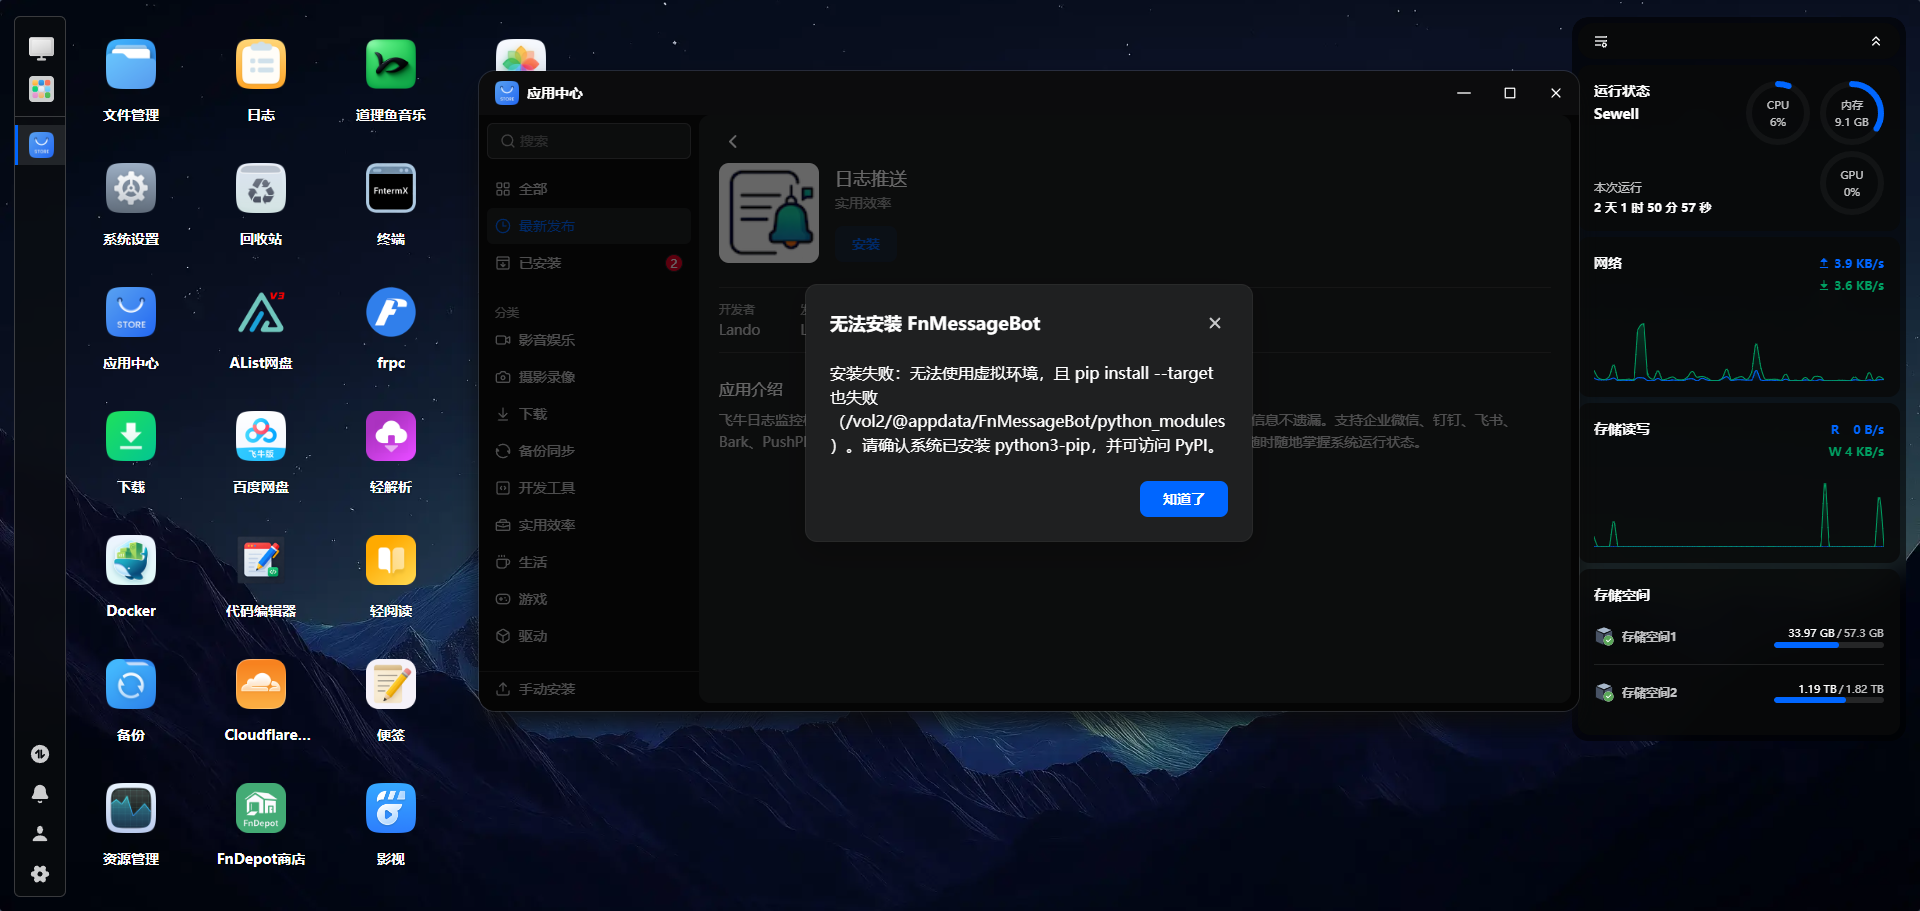Open the Cloudflare desktop app
This screenshot has height=911, width=1920.
(x=261, y=685)
